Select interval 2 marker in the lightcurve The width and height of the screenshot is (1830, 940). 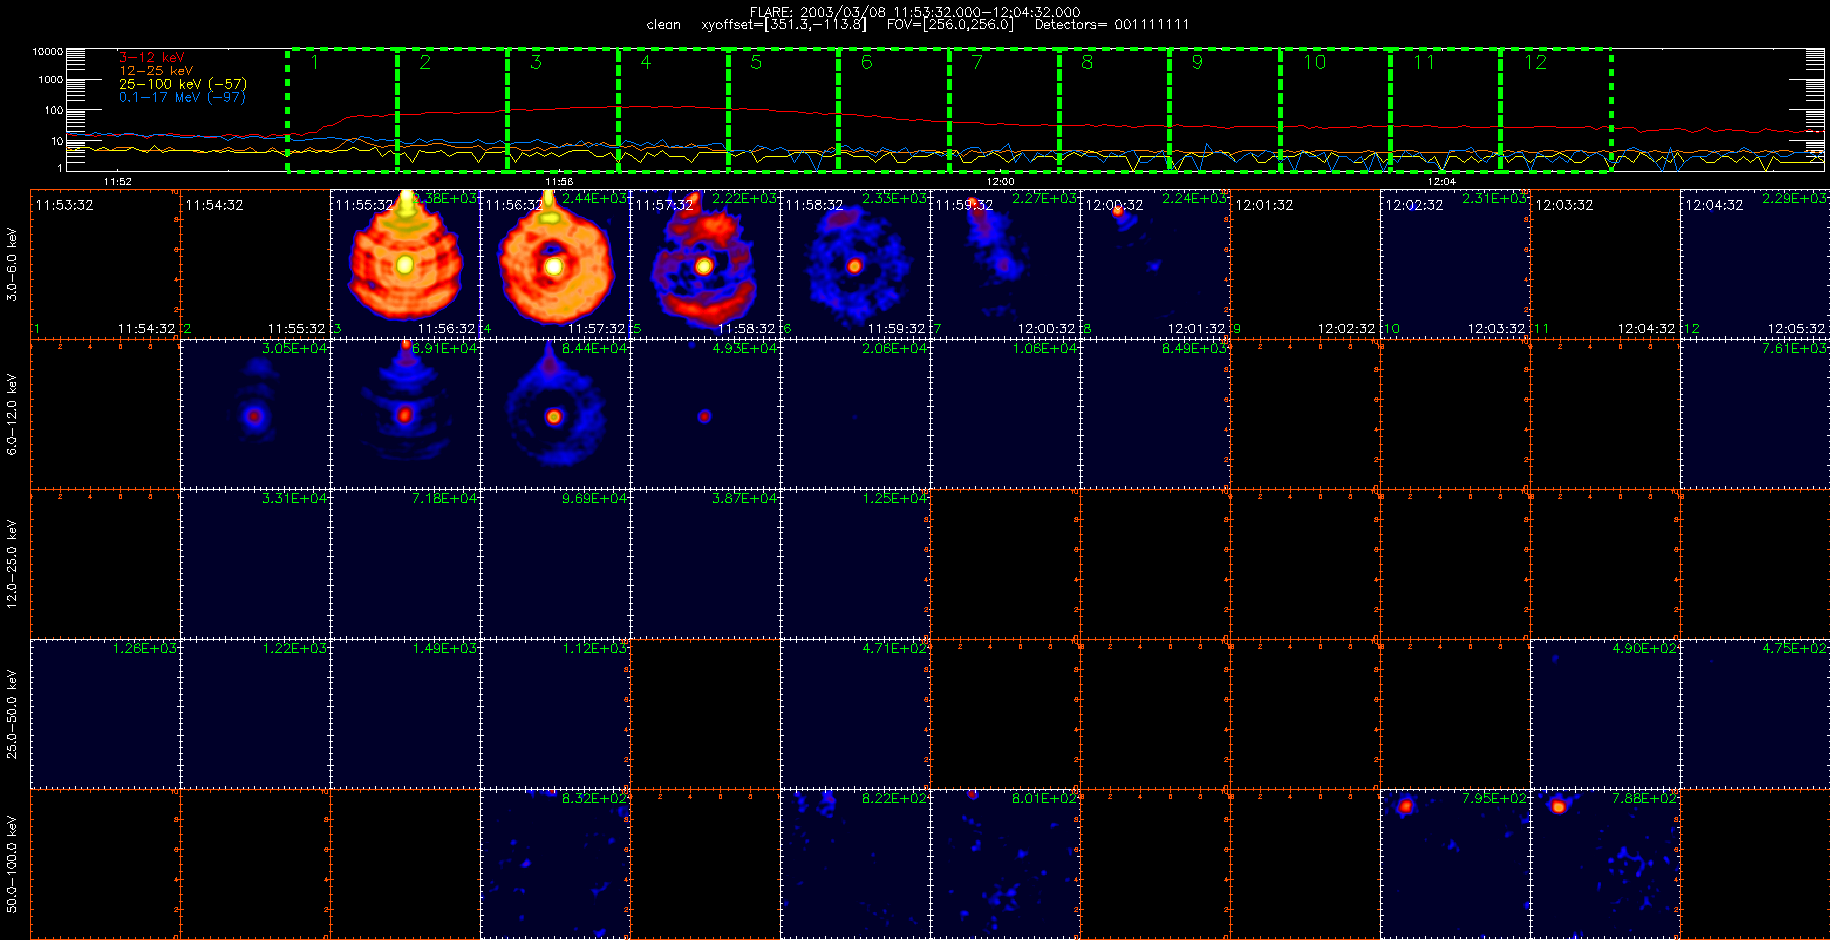[x=425, y=62]
